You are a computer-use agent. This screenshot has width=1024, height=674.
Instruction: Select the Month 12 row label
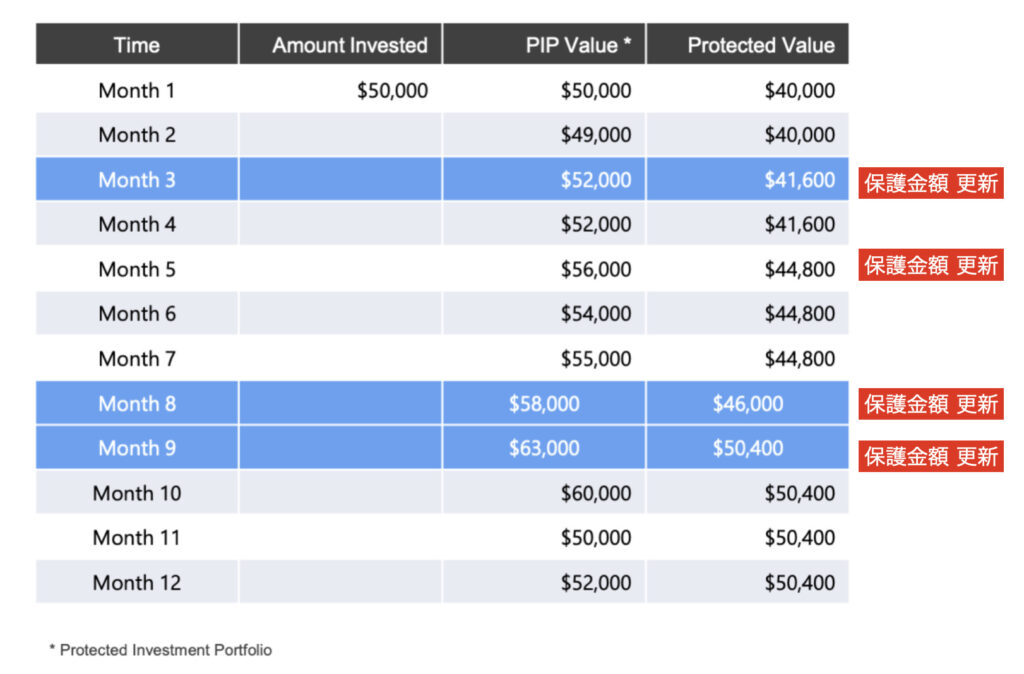coord(137,582)
